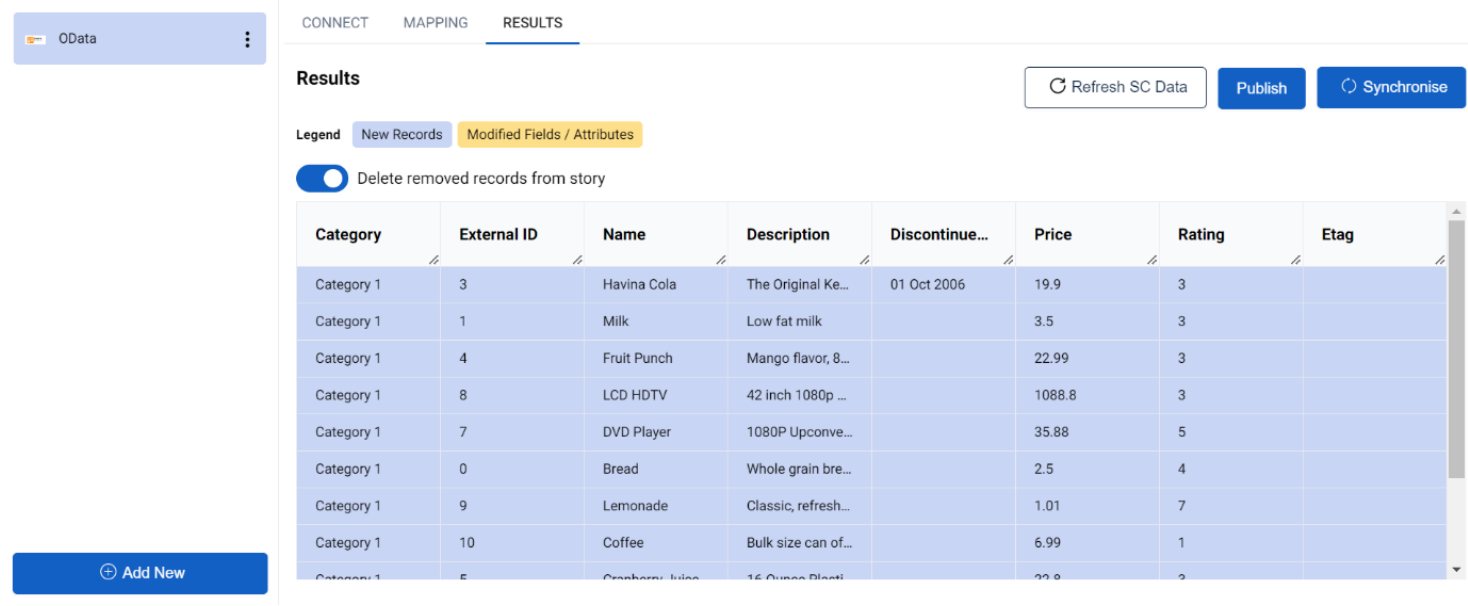The height and width of the screenshot is (606, 1468).
Task: Select the Modified Fields / Attributes legend chip
Action: click(x=549, y=134)
